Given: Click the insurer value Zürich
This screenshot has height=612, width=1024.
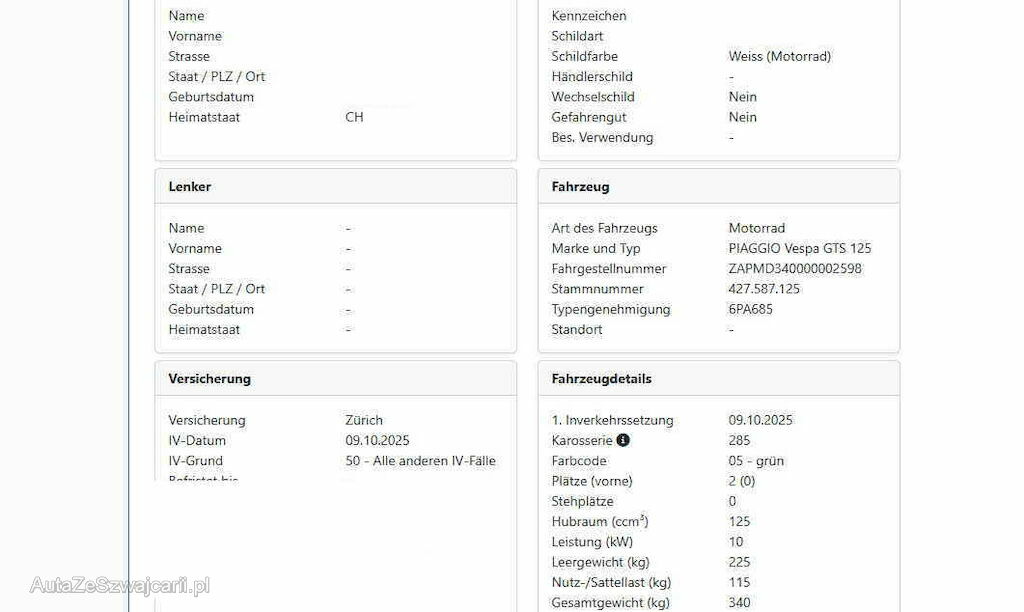Looking at the screenshot, I should pyautogui.click(x=364, y=420).
